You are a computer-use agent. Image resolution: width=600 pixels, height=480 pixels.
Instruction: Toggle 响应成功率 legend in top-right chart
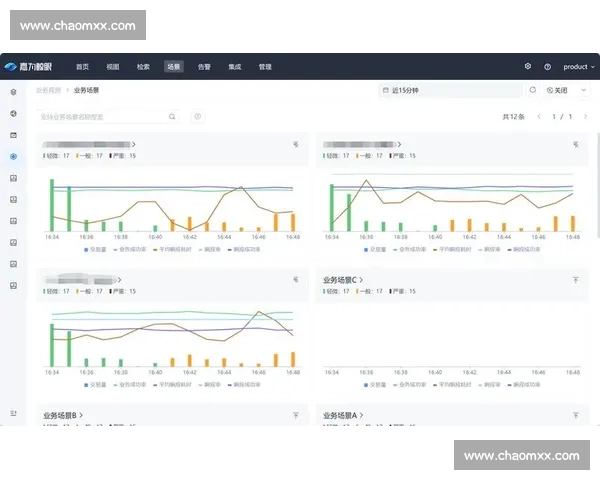point(525,248)
